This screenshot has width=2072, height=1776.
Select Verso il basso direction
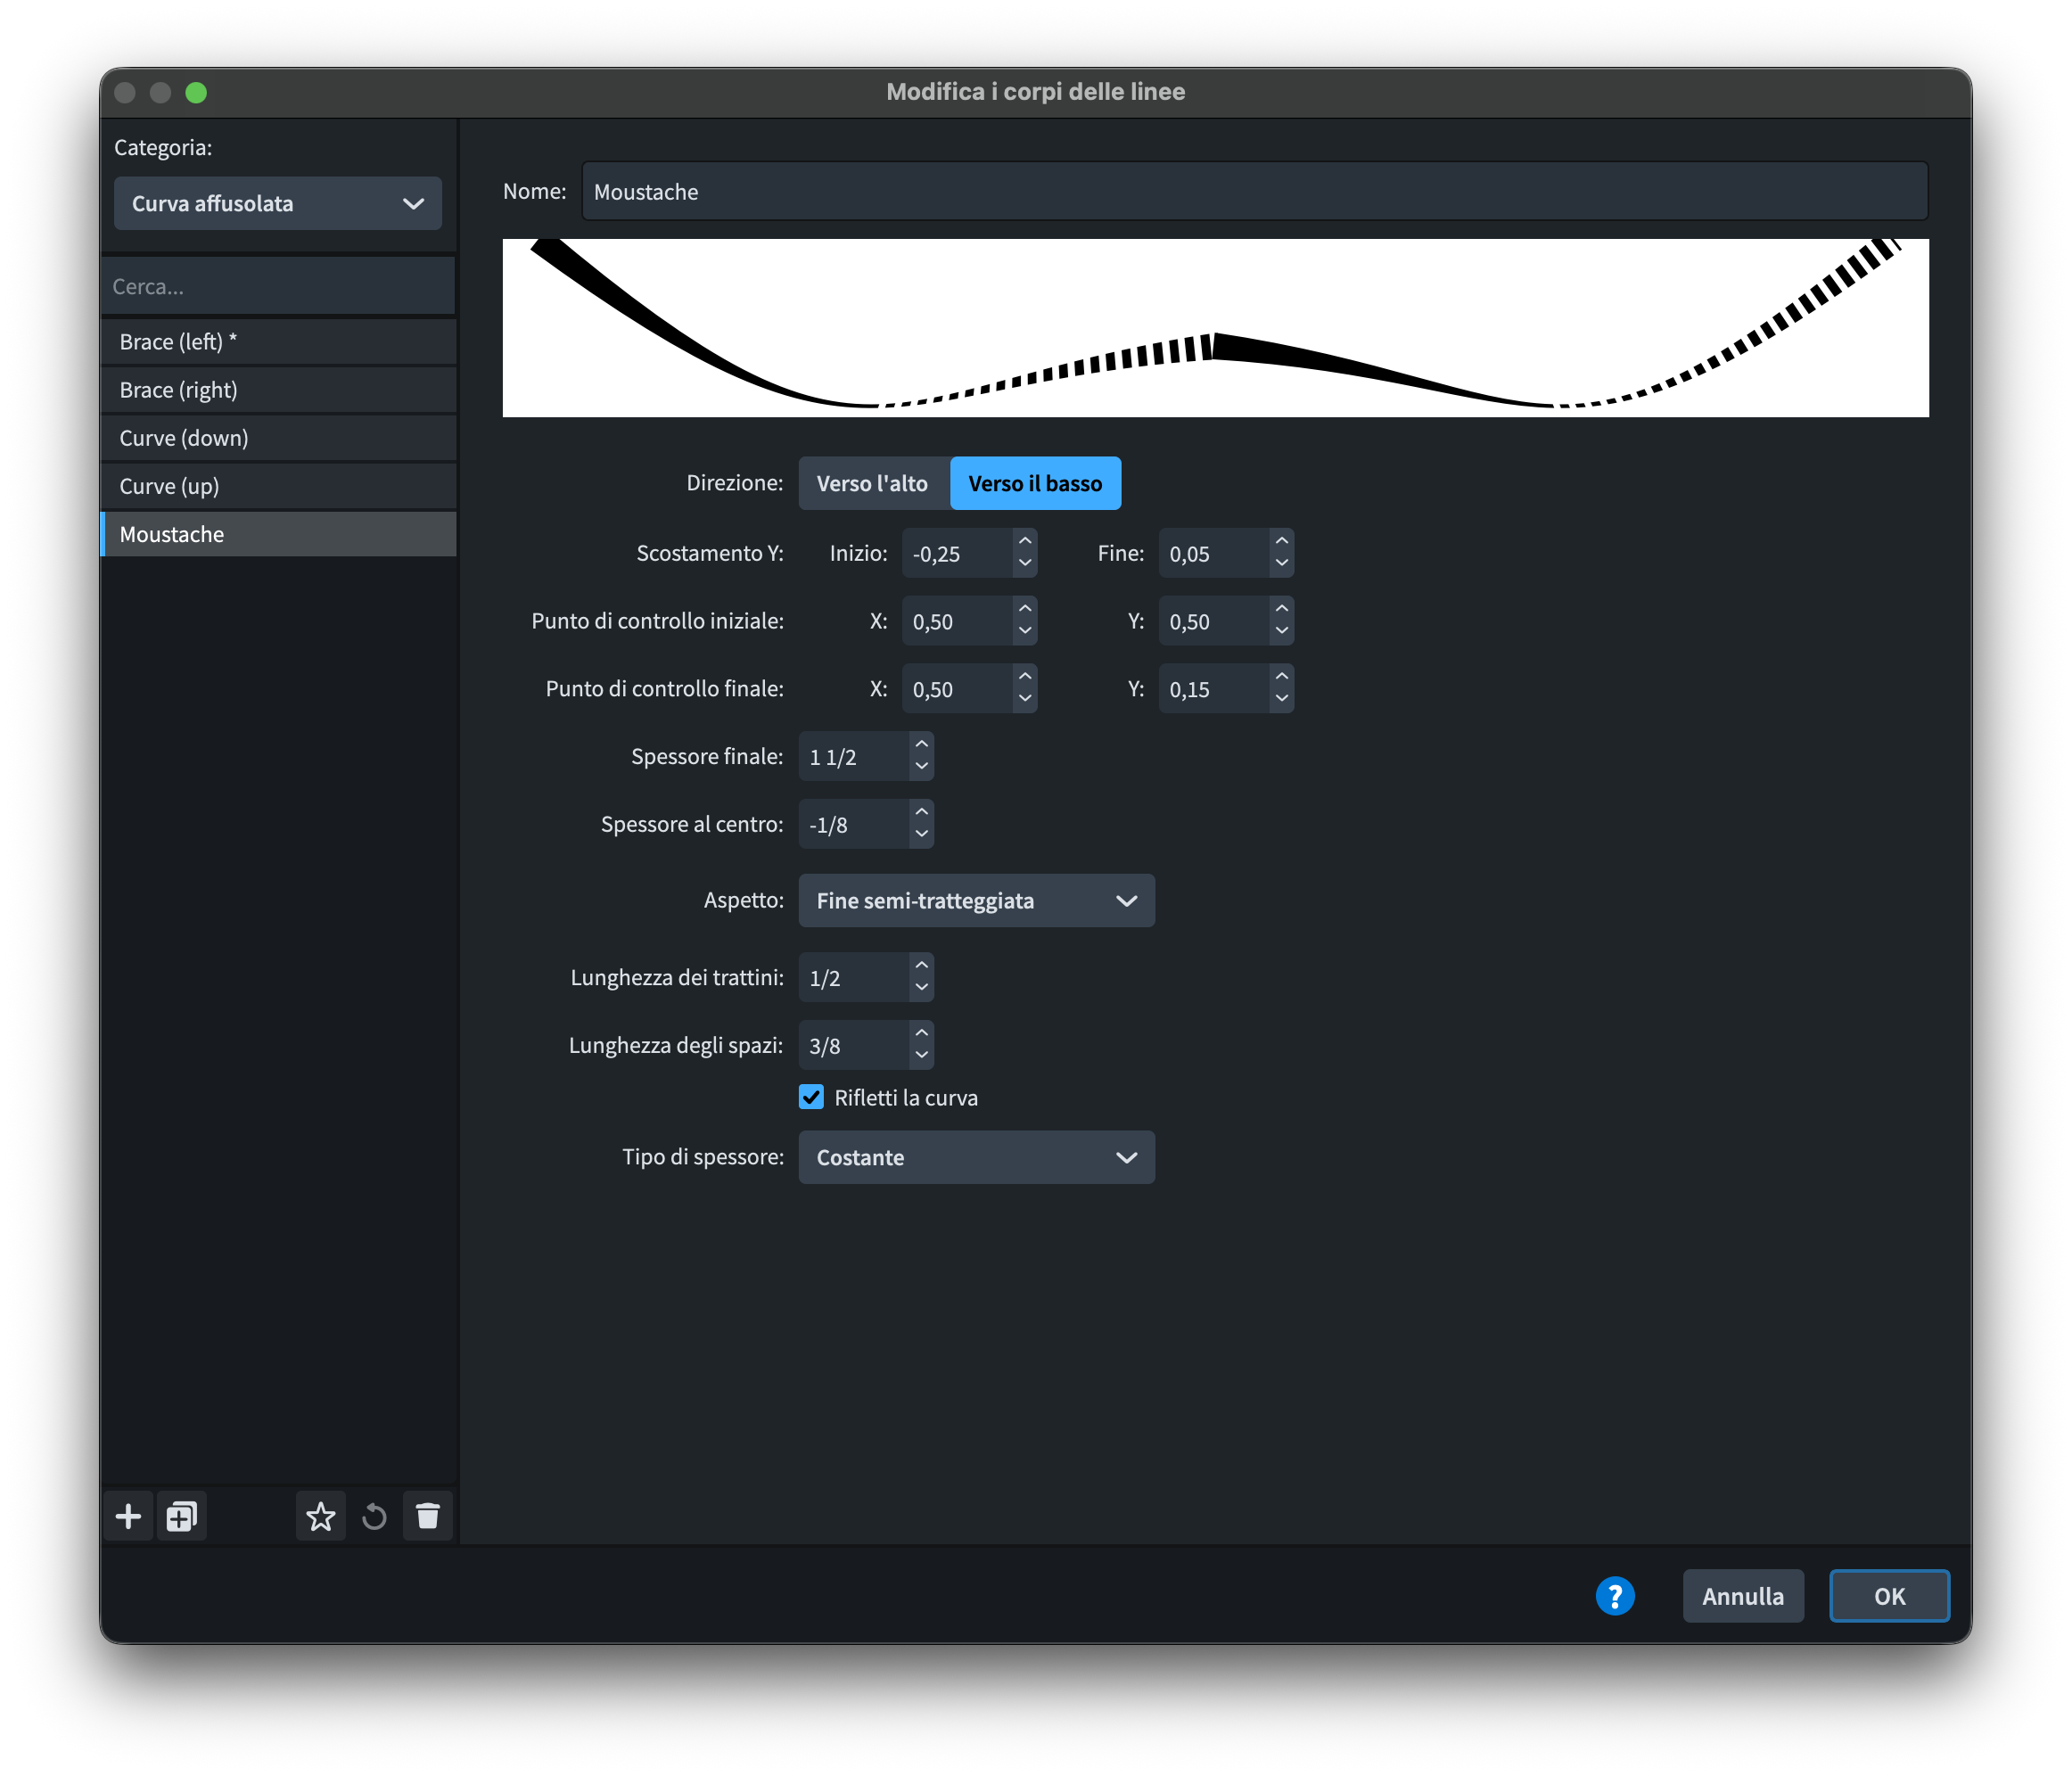[x=1035, y=483]
